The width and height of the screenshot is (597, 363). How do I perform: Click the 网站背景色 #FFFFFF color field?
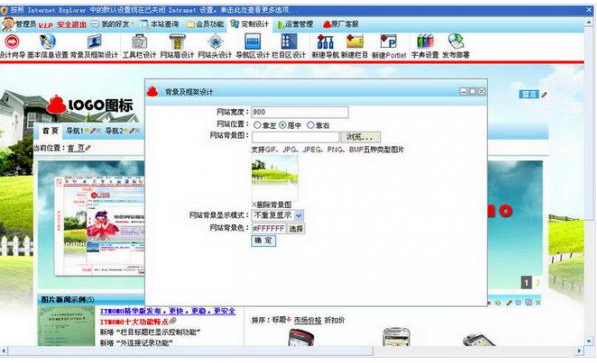(269, 228)
